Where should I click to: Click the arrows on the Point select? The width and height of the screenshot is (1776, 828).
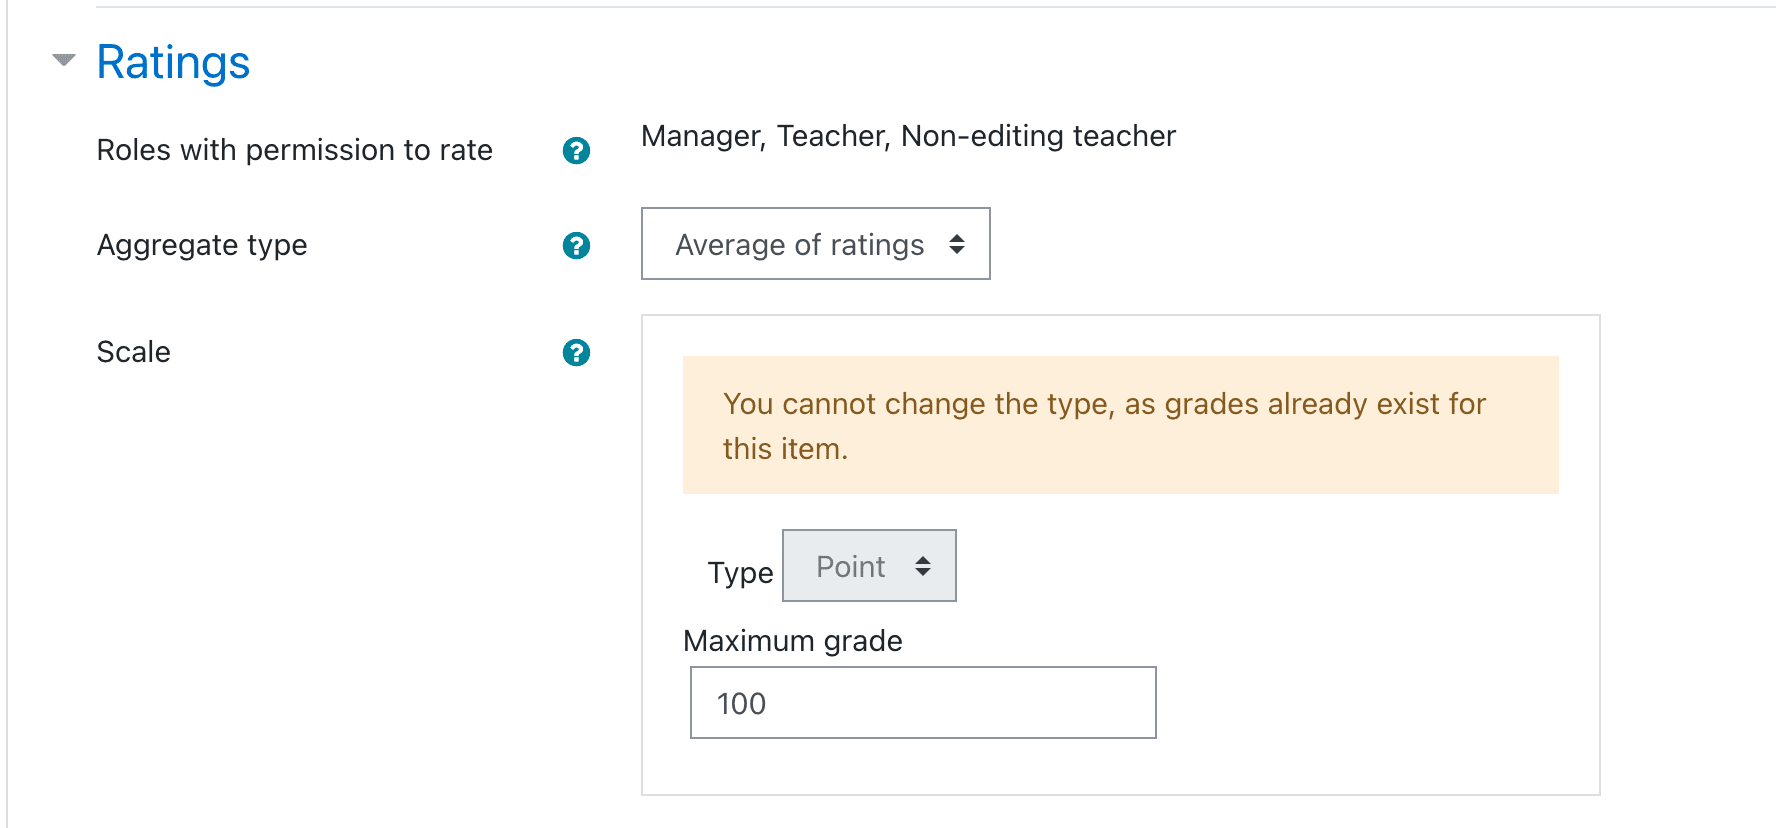coord(923,566)
